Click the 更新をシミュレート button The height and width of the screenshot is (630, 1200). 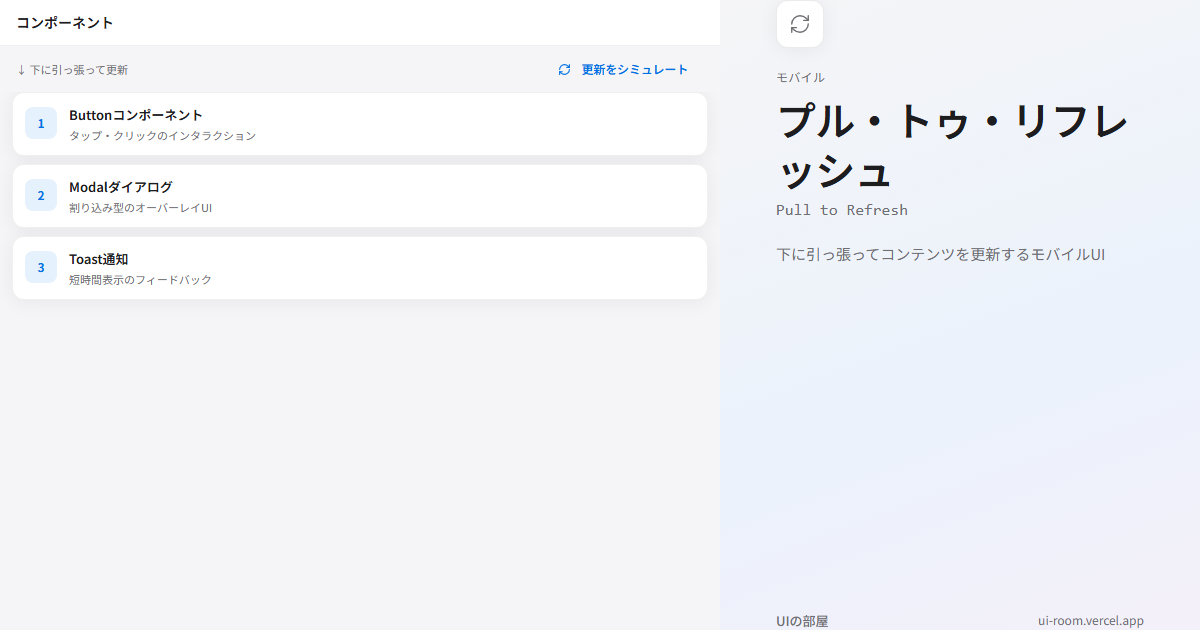[623, 70]
